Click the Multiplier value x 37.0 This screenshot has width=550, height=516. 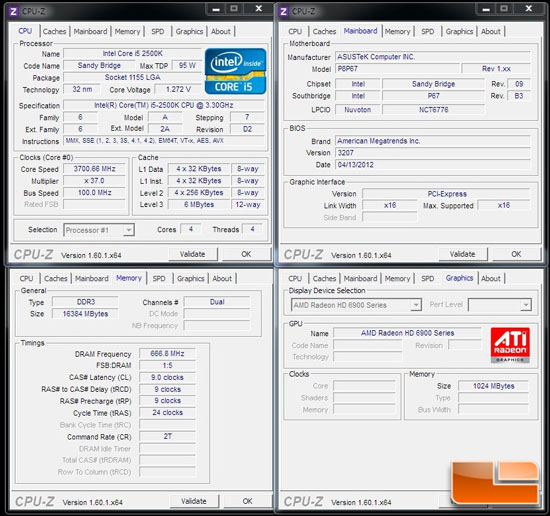[x=94, y=181]
